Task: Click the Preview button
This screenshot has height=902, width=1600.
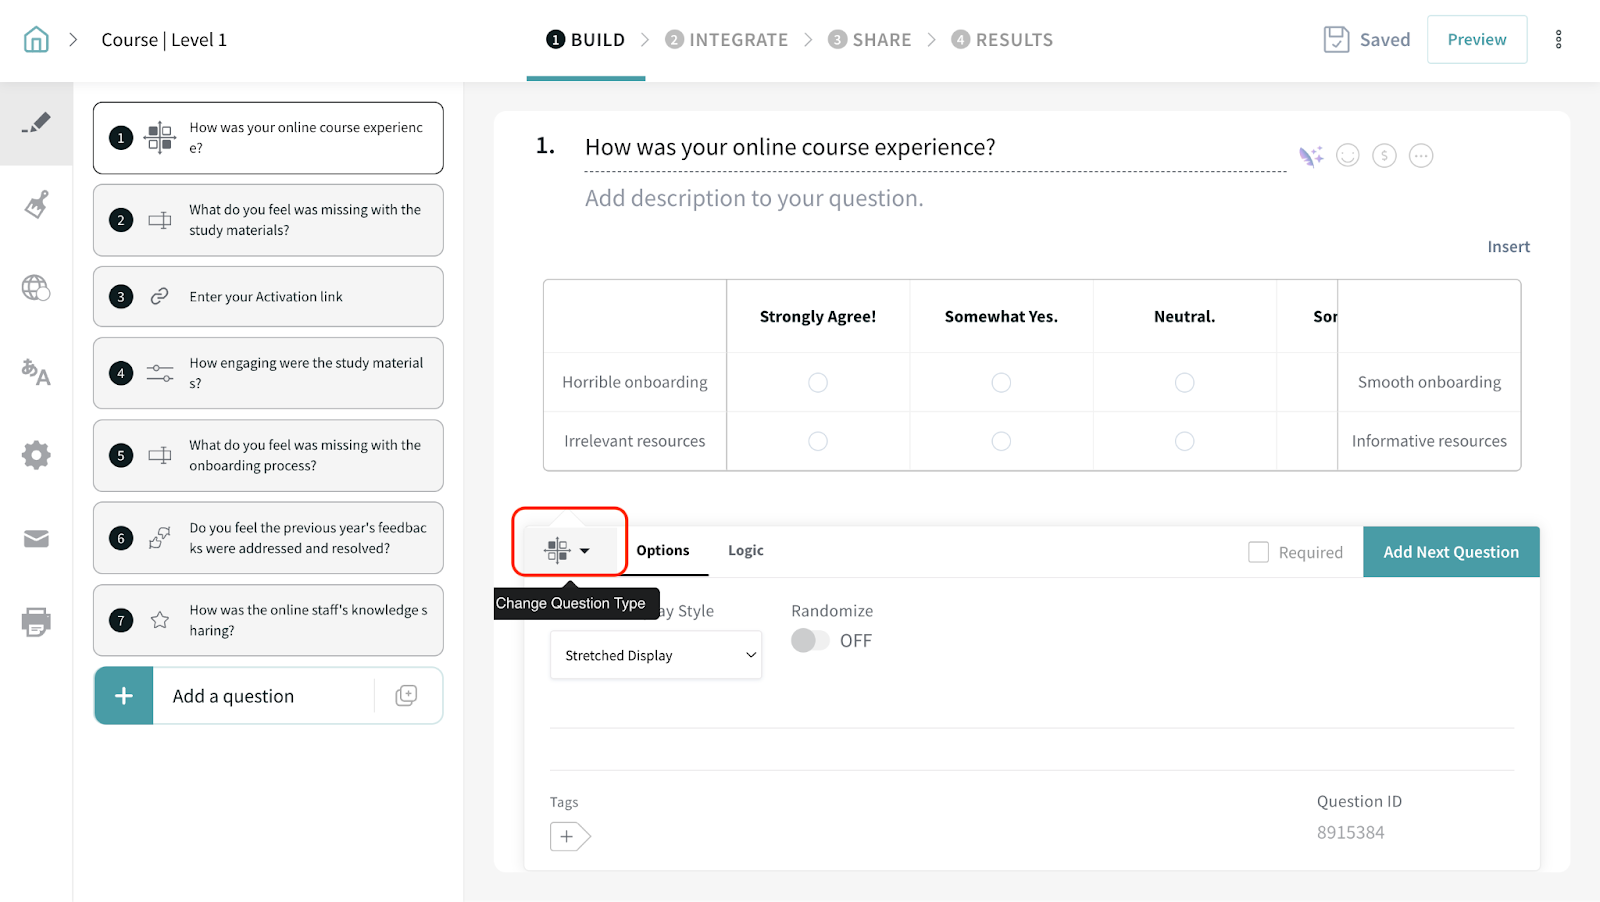Action: tap(1476, 40)
